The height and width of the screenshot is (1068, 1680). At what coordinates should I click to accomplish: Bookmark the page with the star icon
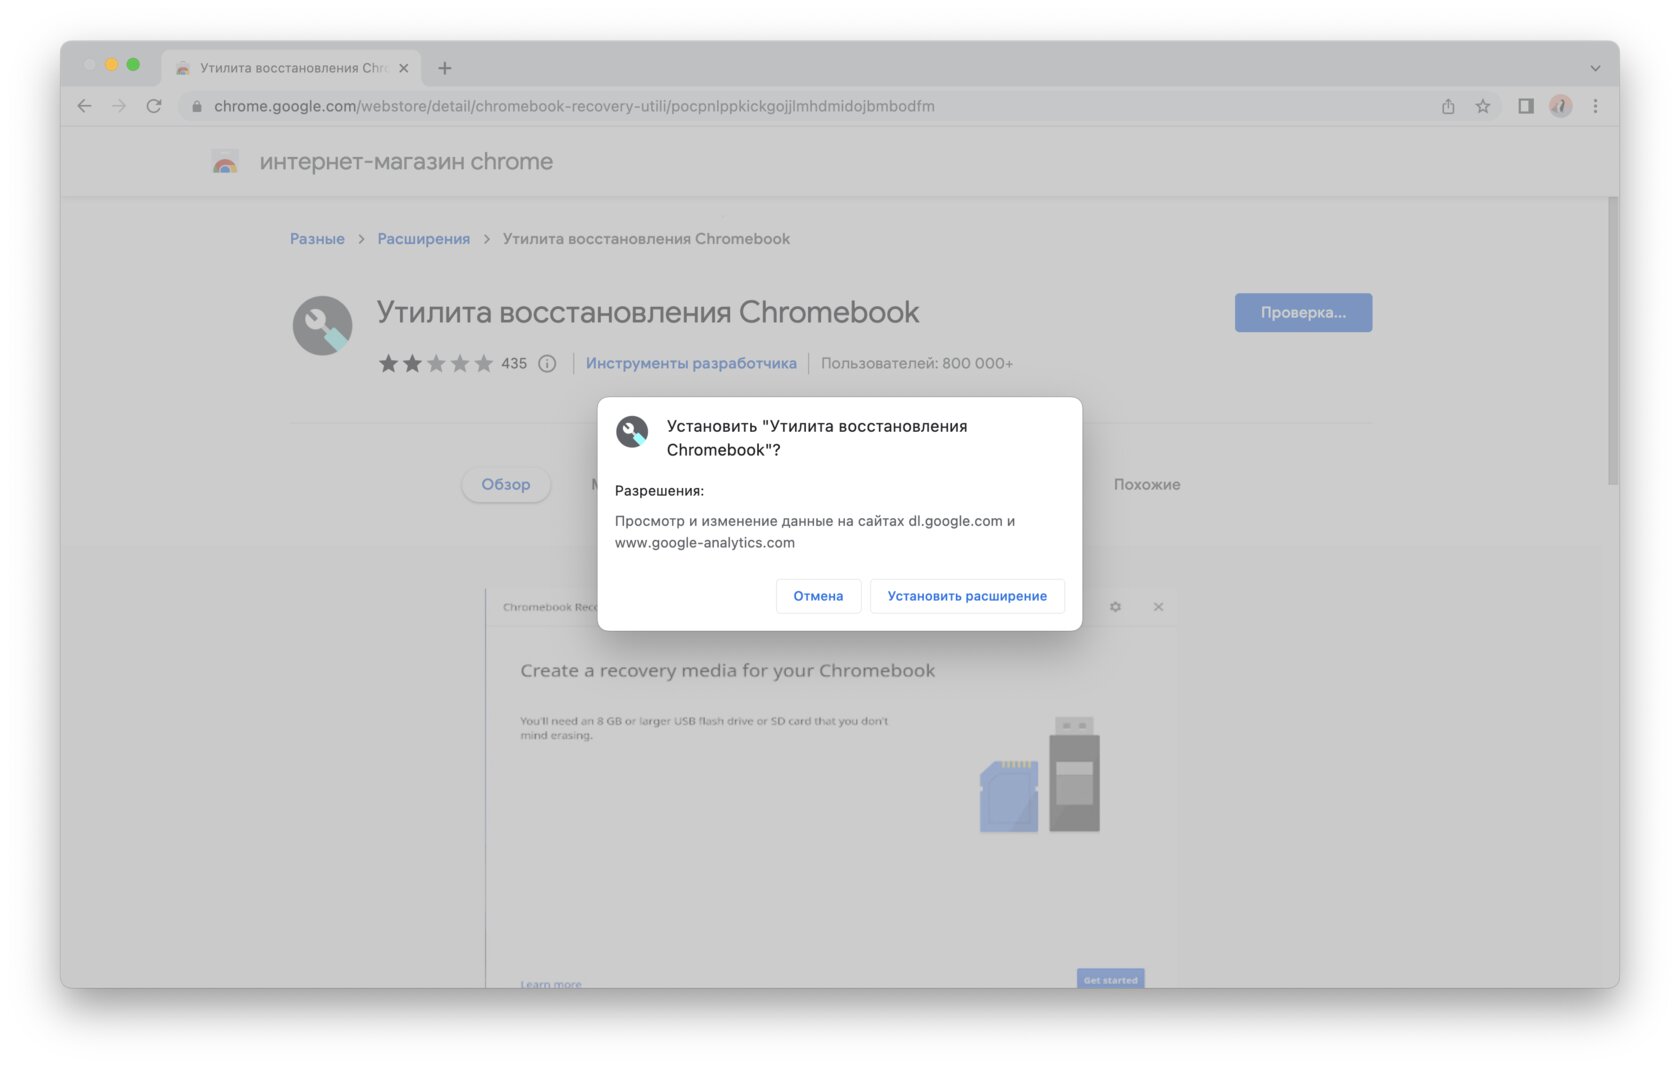click(x=1481, y=106)
